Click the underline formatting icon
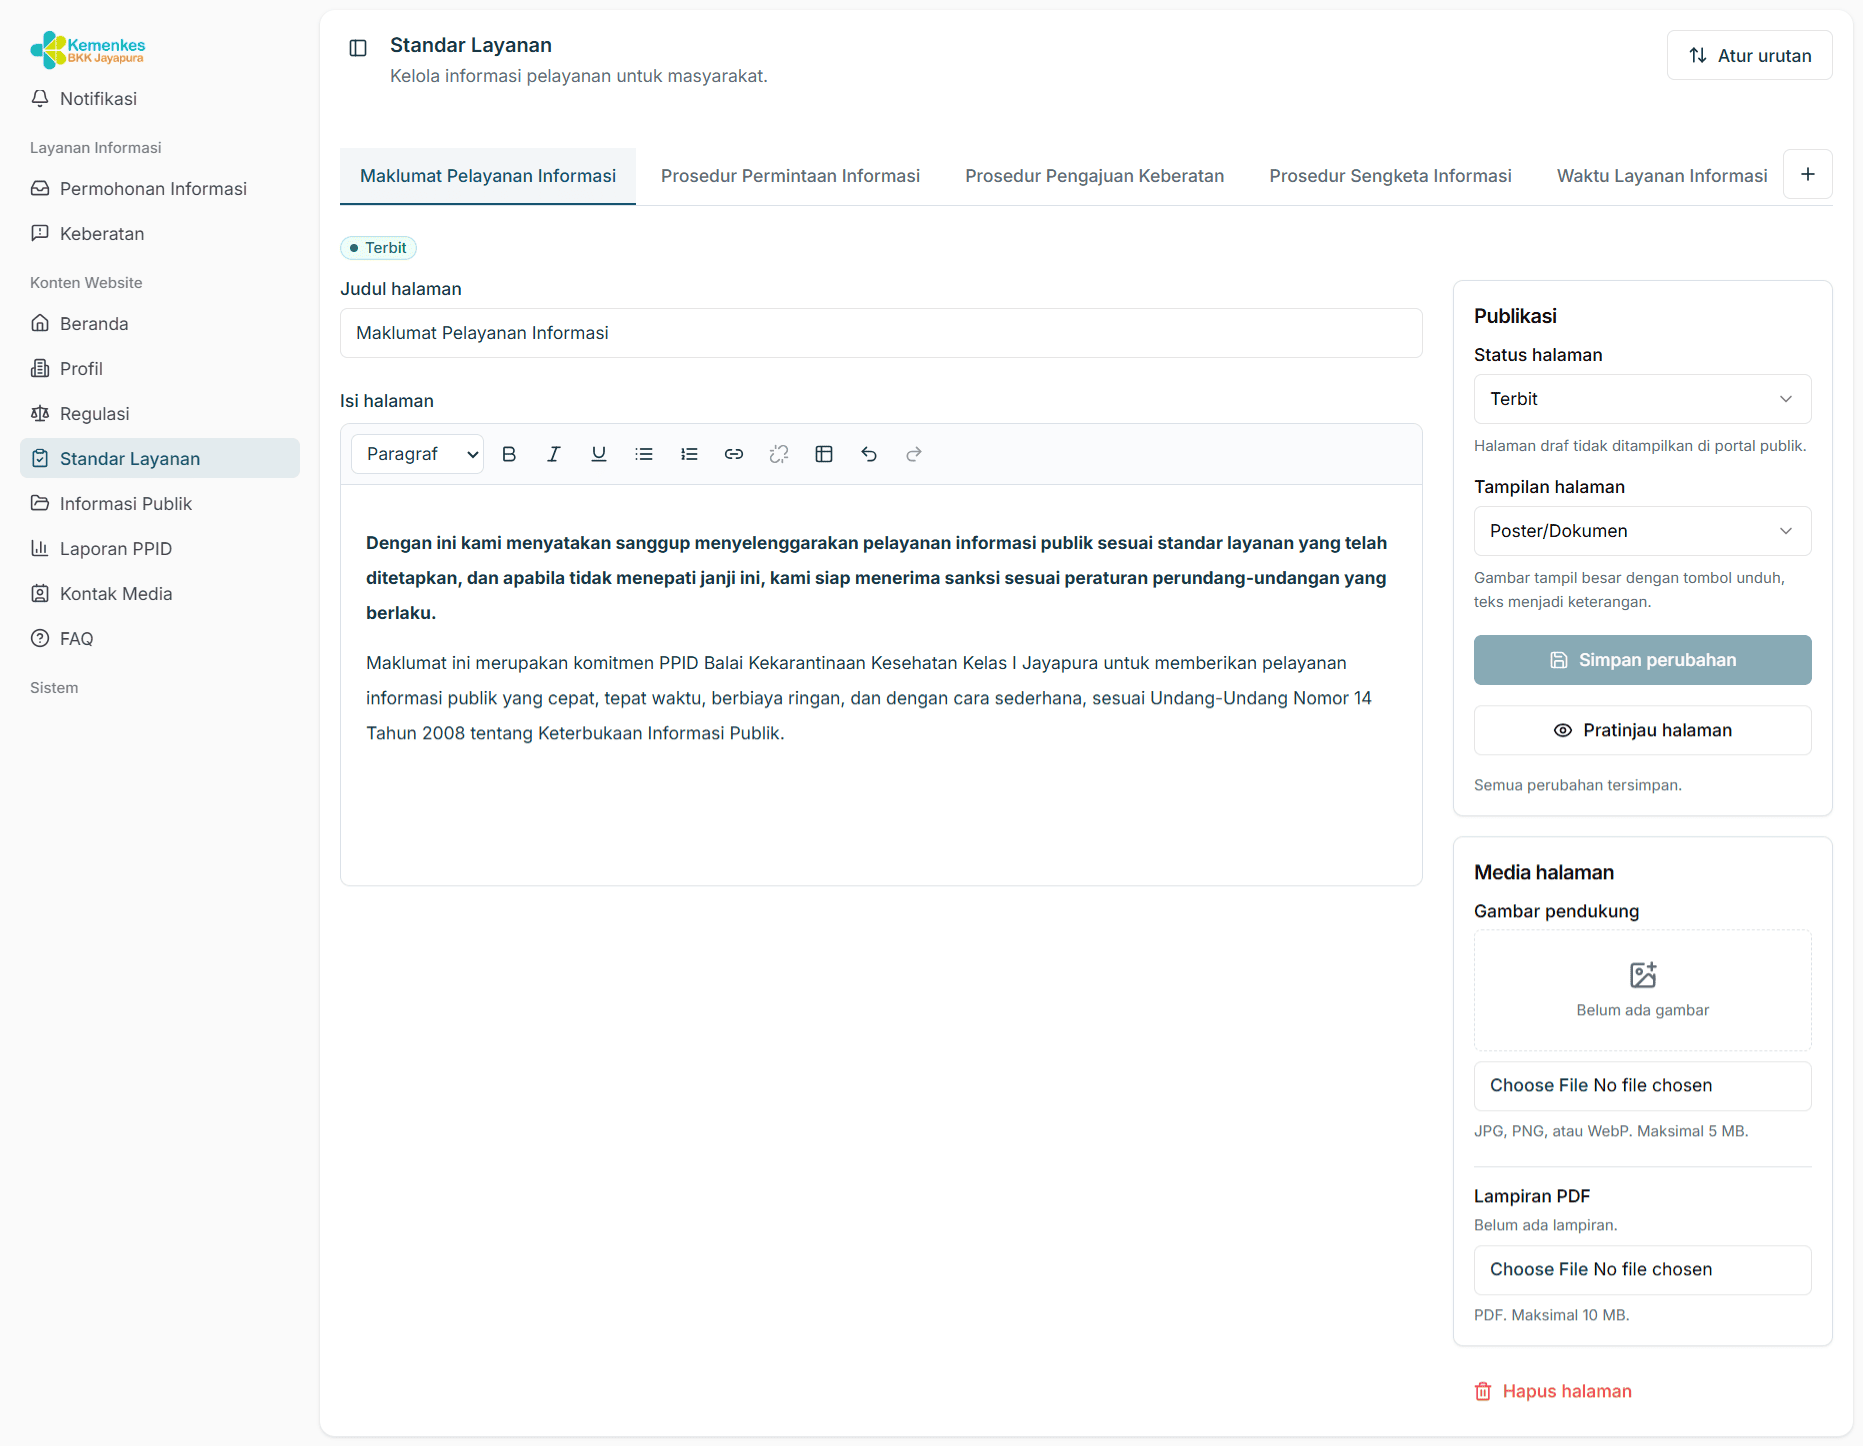 point(599,454)
